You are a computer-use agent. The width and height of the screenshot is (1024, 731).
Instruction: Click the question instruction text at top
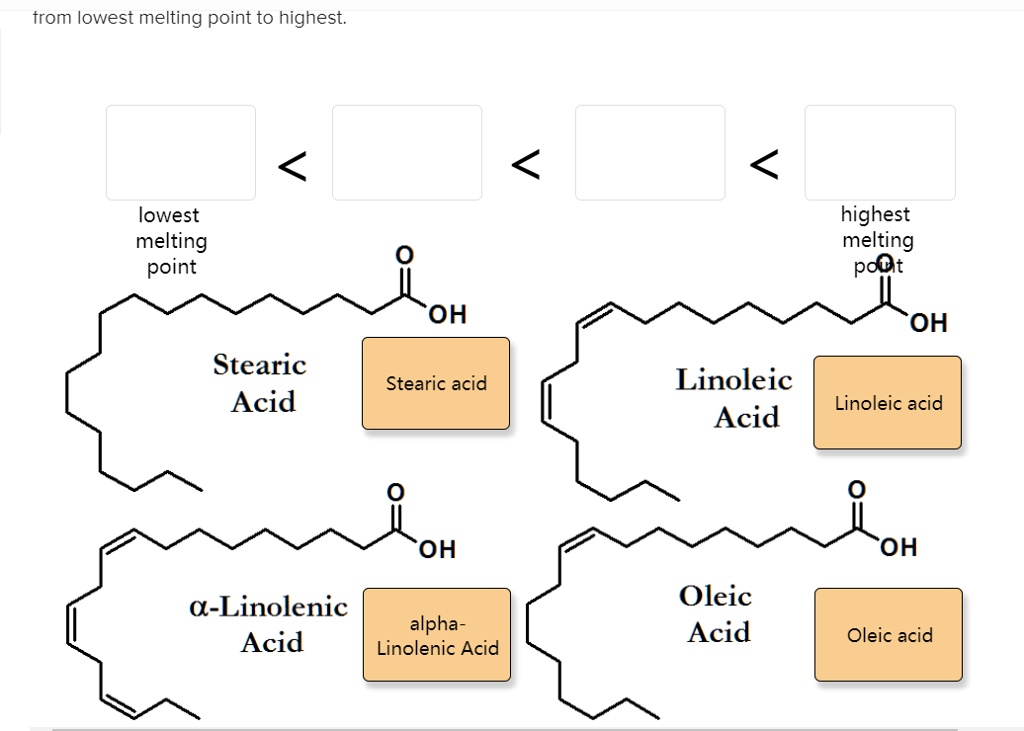coord(188,16)
